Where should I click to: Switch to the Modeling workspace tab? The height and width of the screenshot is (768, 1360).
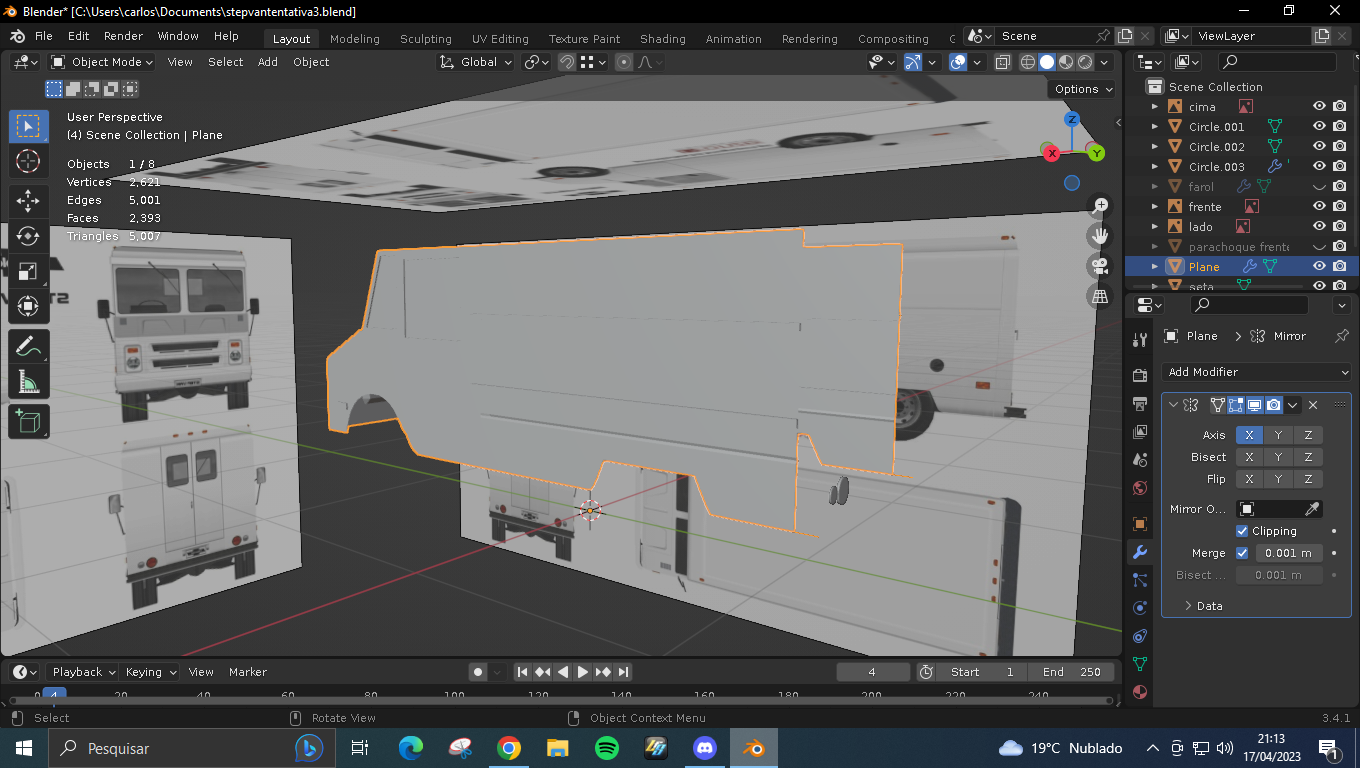pos(355,39)
